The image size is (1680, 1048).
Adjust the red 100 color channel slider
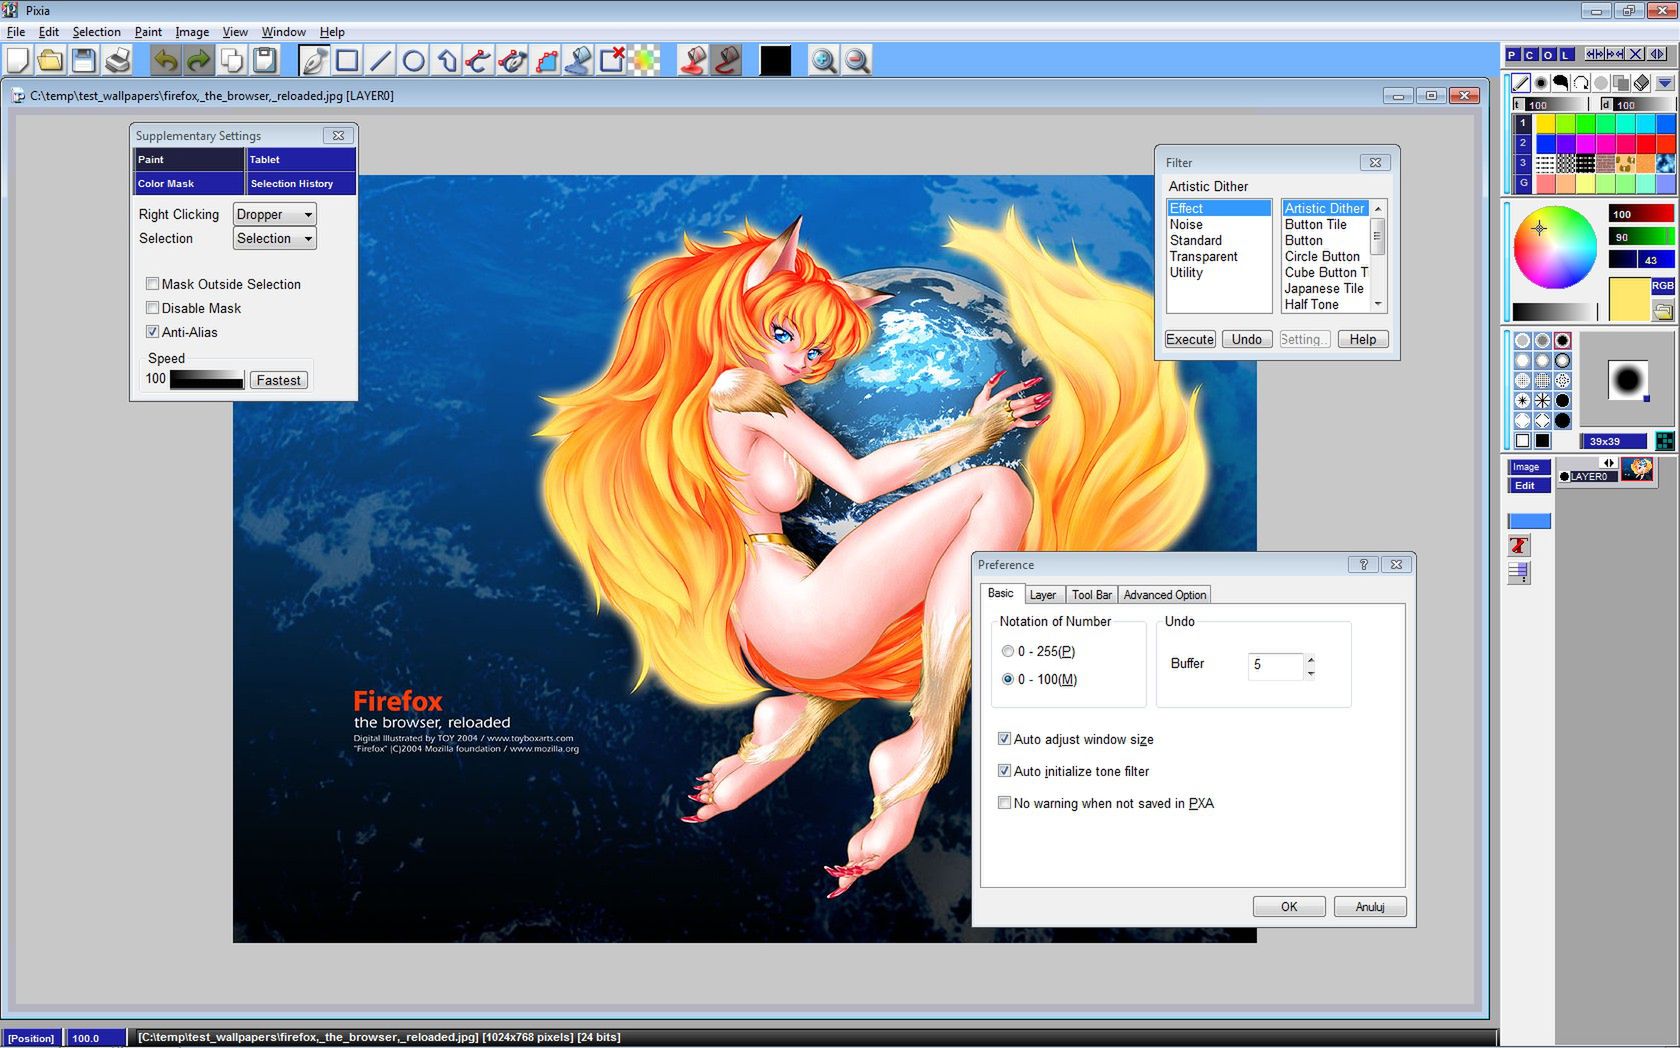pos(1641,214)
